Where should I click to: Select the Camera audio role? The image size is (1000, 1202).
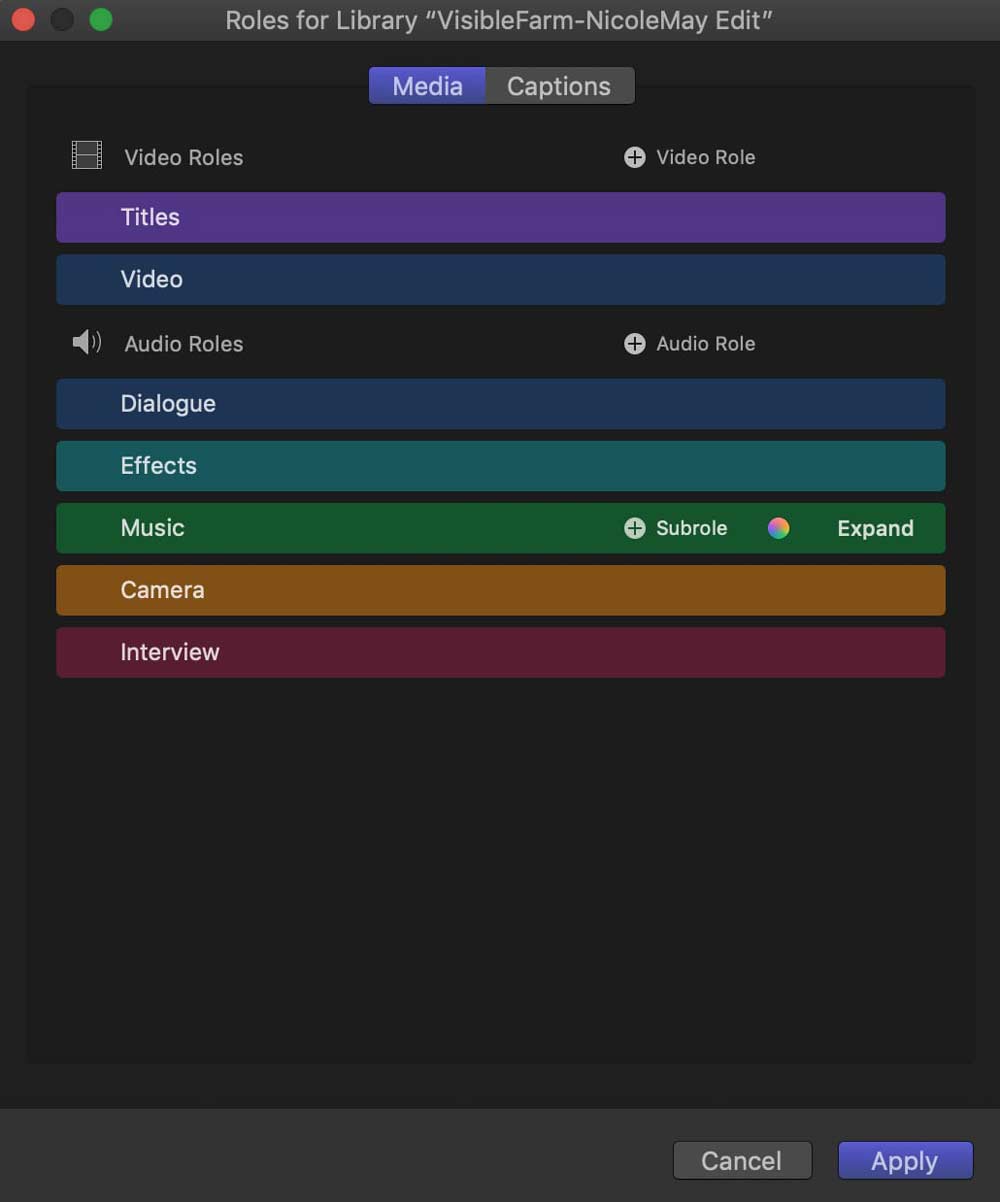[x=500, y=590]
